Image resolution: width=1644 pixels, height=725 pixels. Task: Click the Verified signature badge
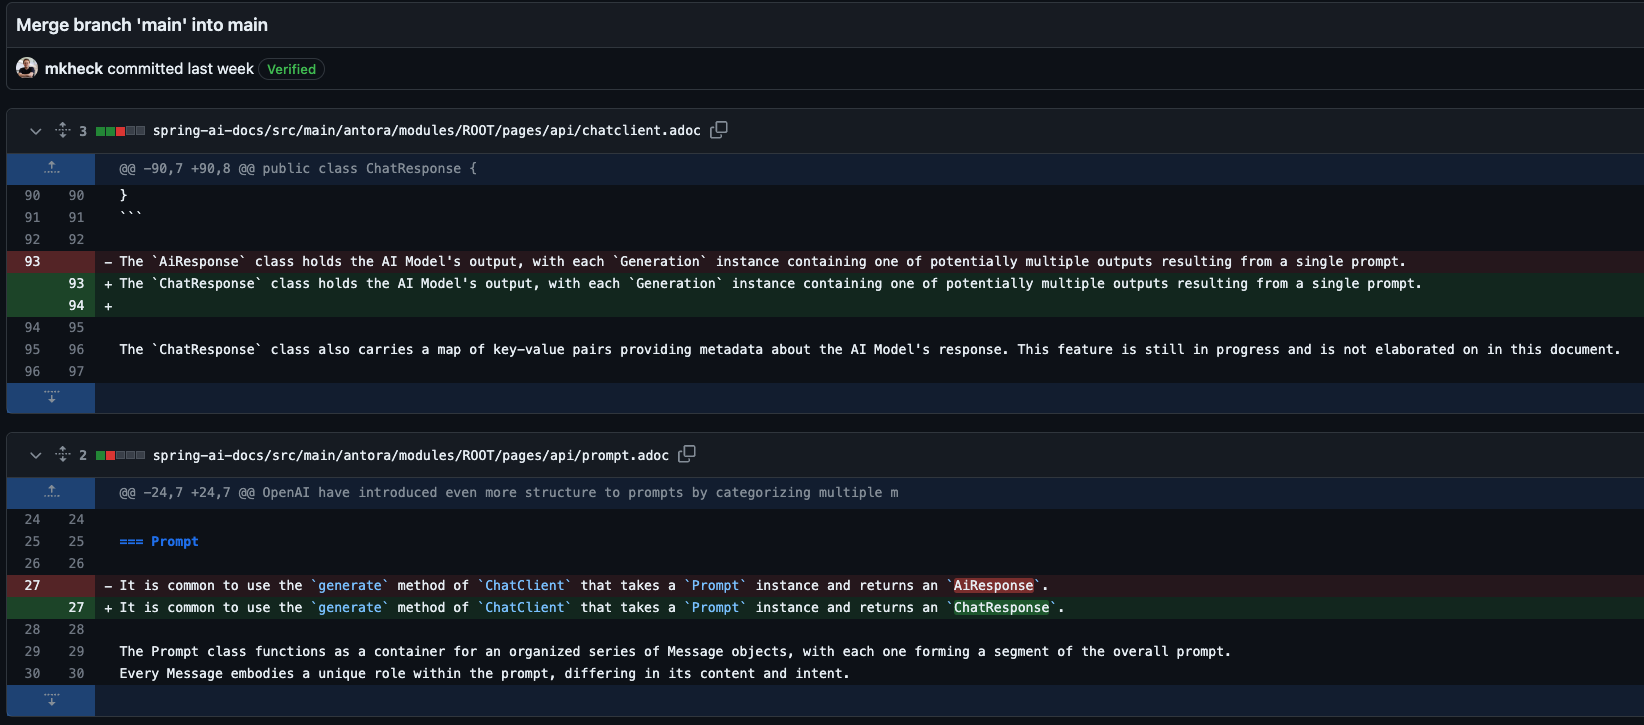[x=291, y=69]
